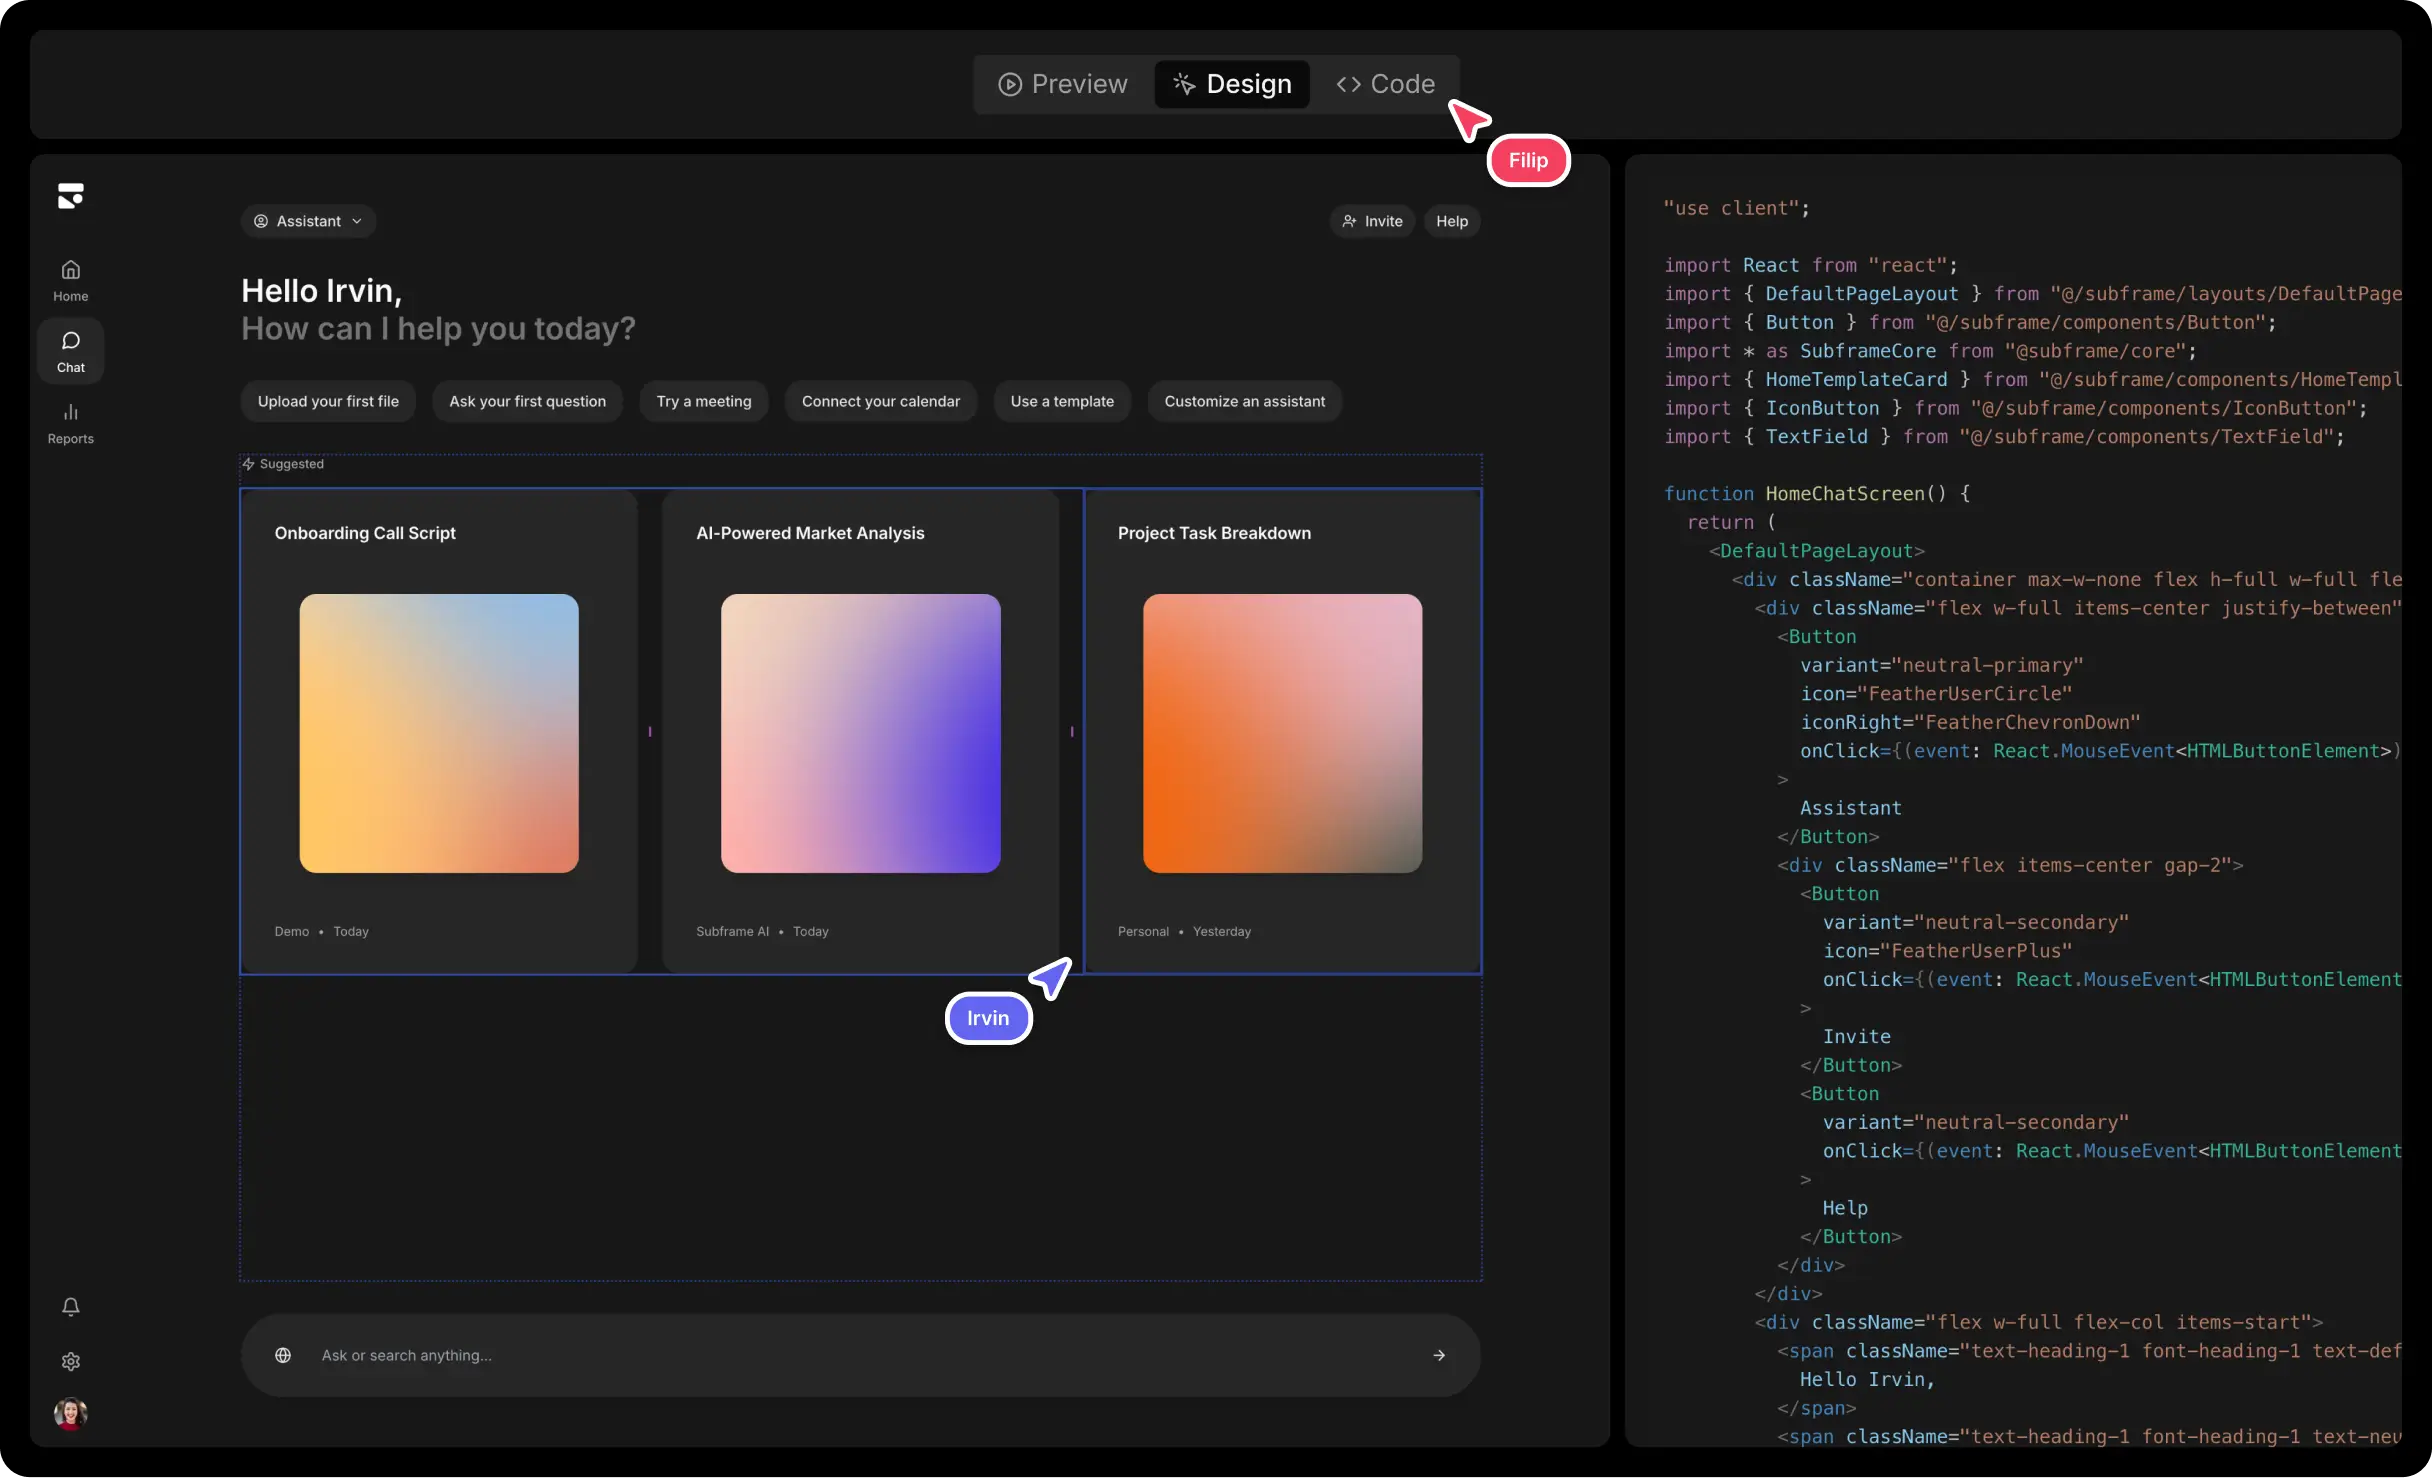The height and width of the screenshot is (1478, 2432).
Task: Click the globe icon in the search bar
Action: (283, 1355)
